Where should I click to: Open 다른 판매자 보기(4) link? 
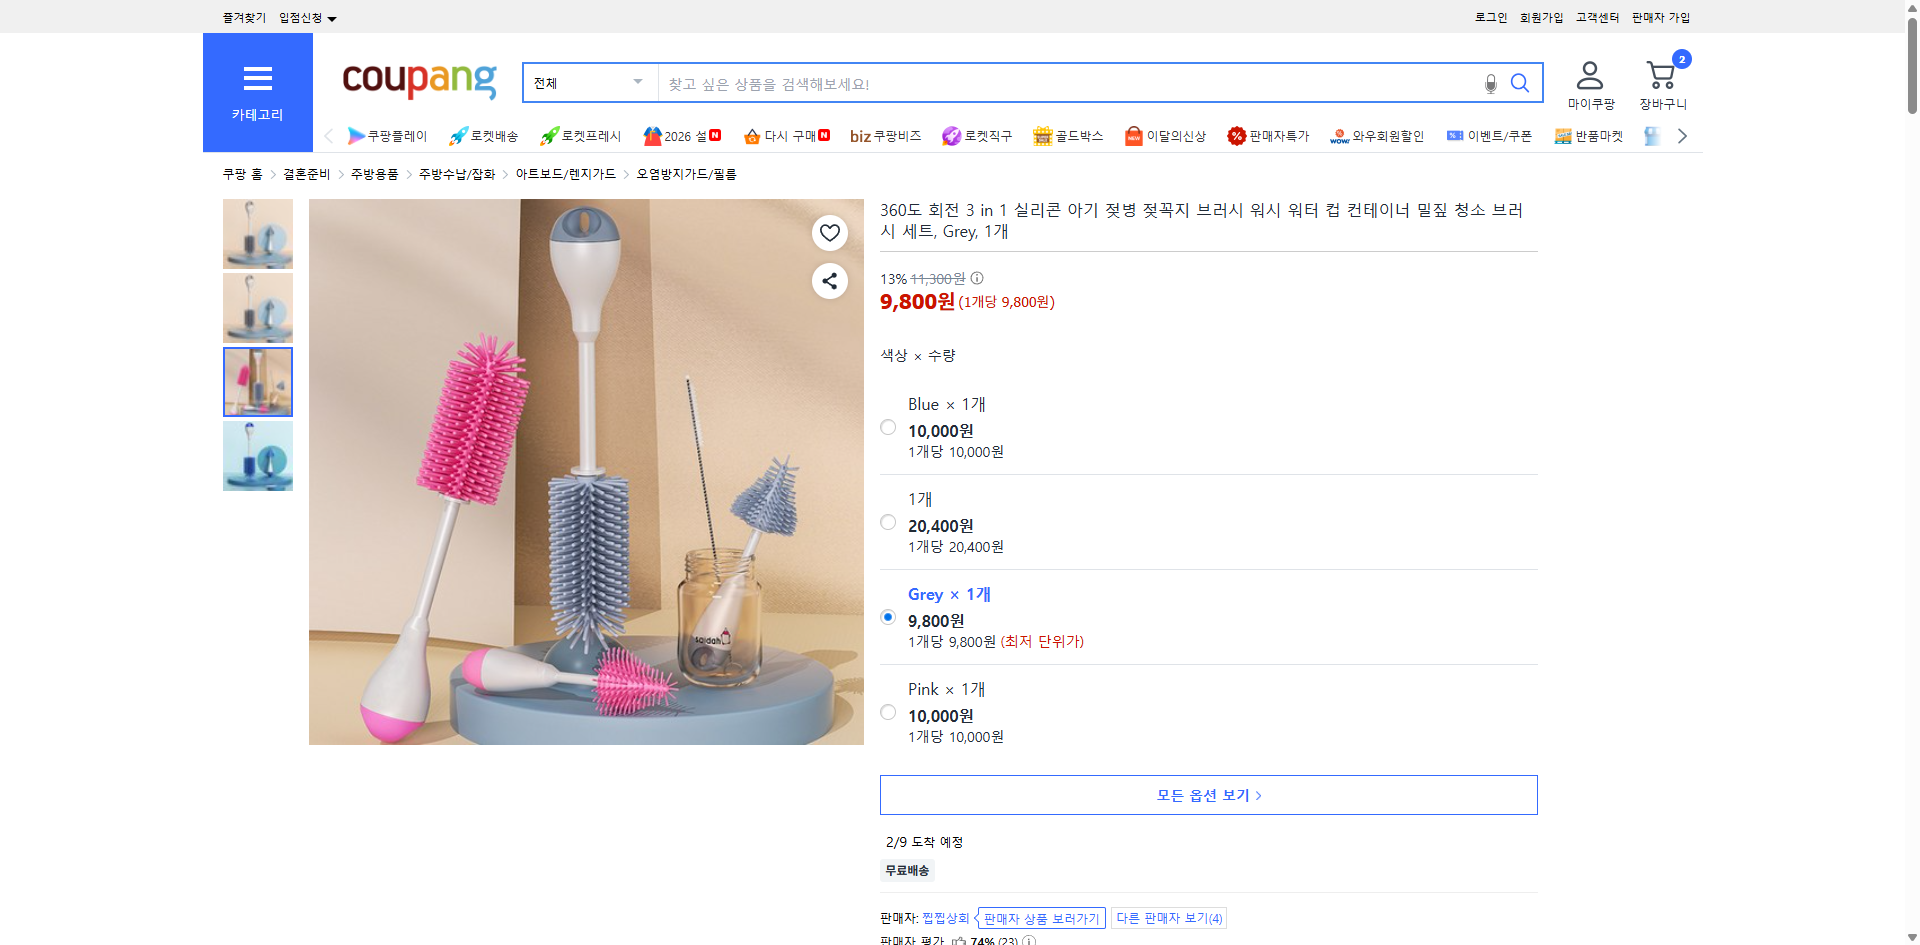(1168, 917)
